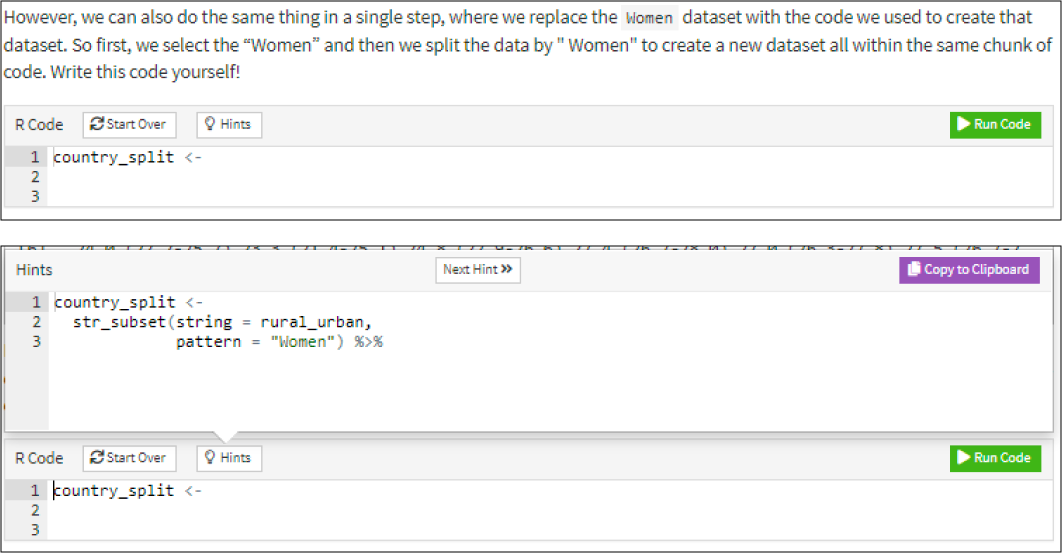The height and width of the screenshot is (553, 1062).
Task: Open Hints in the top R Code panel
Action: coord(228,124)
